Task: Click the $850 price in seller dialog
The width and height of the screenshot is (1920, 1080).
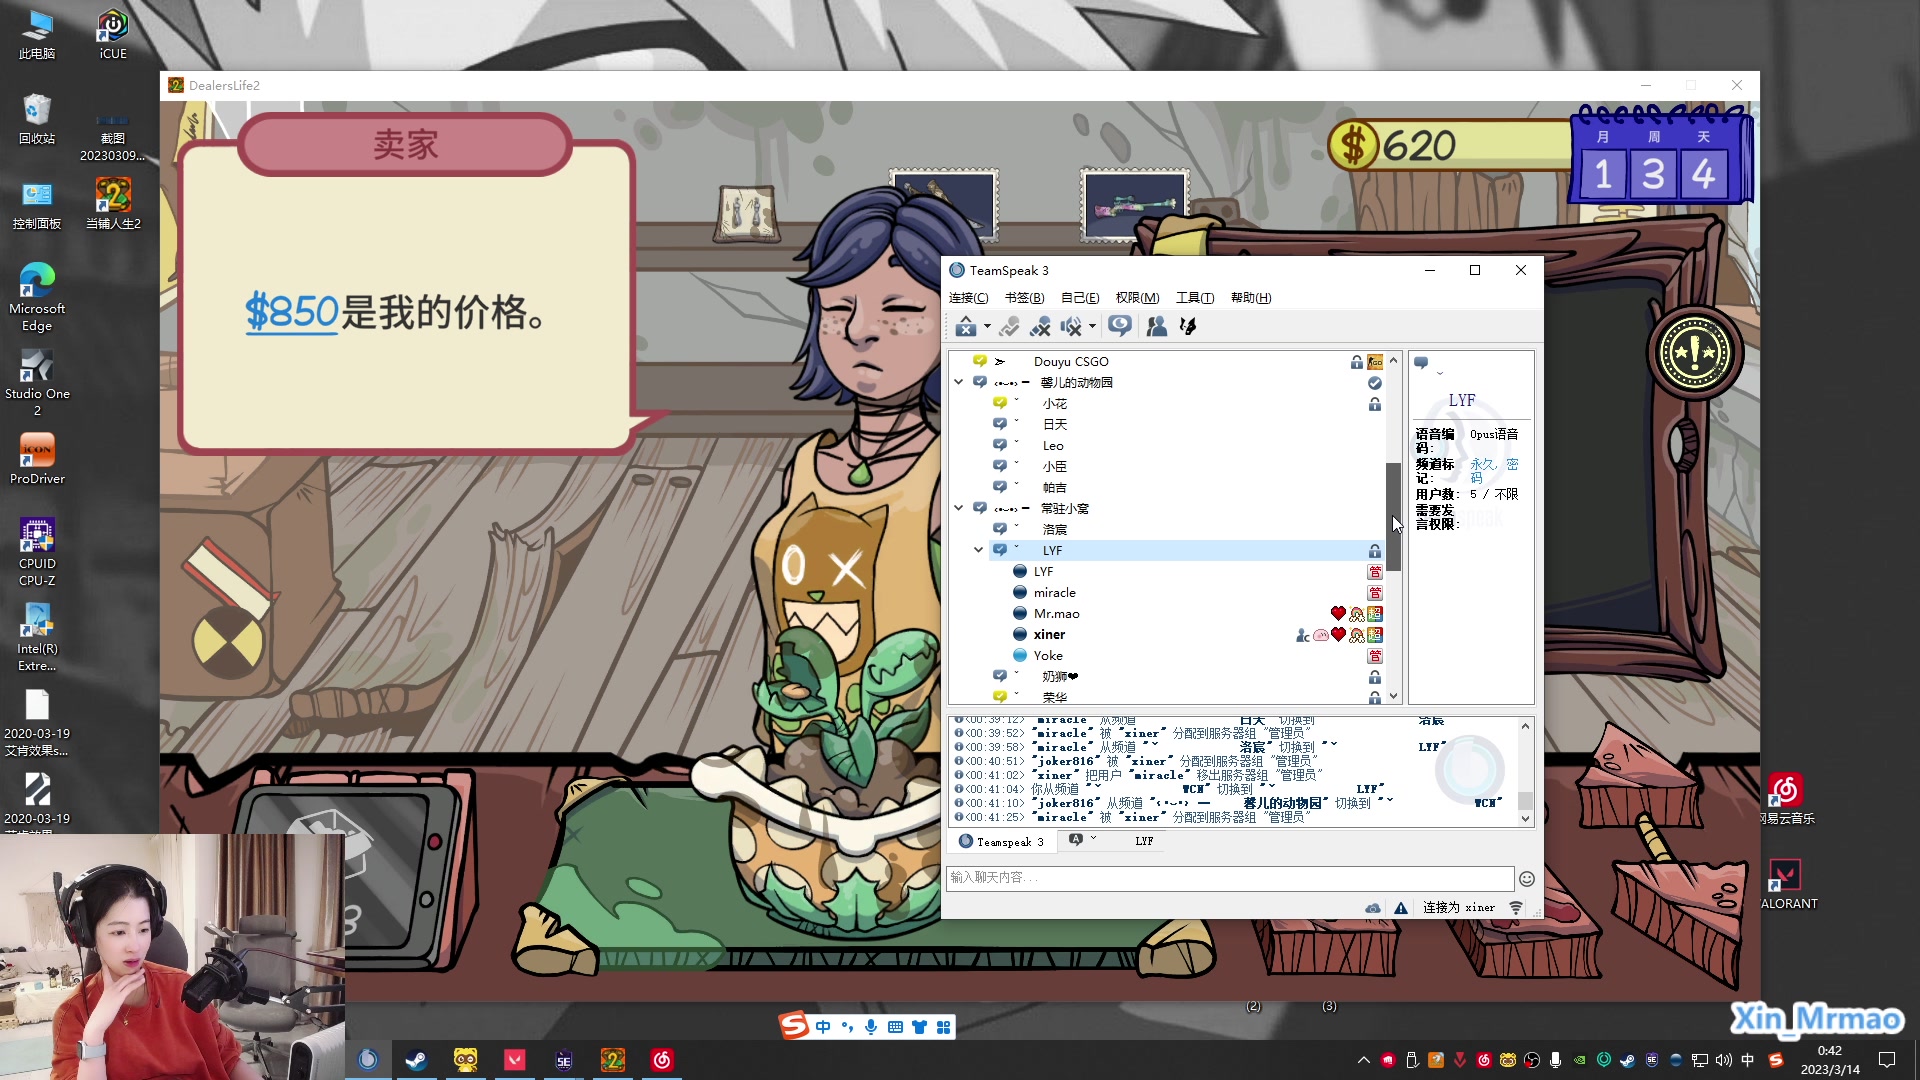Action: [x=292, y=313]
